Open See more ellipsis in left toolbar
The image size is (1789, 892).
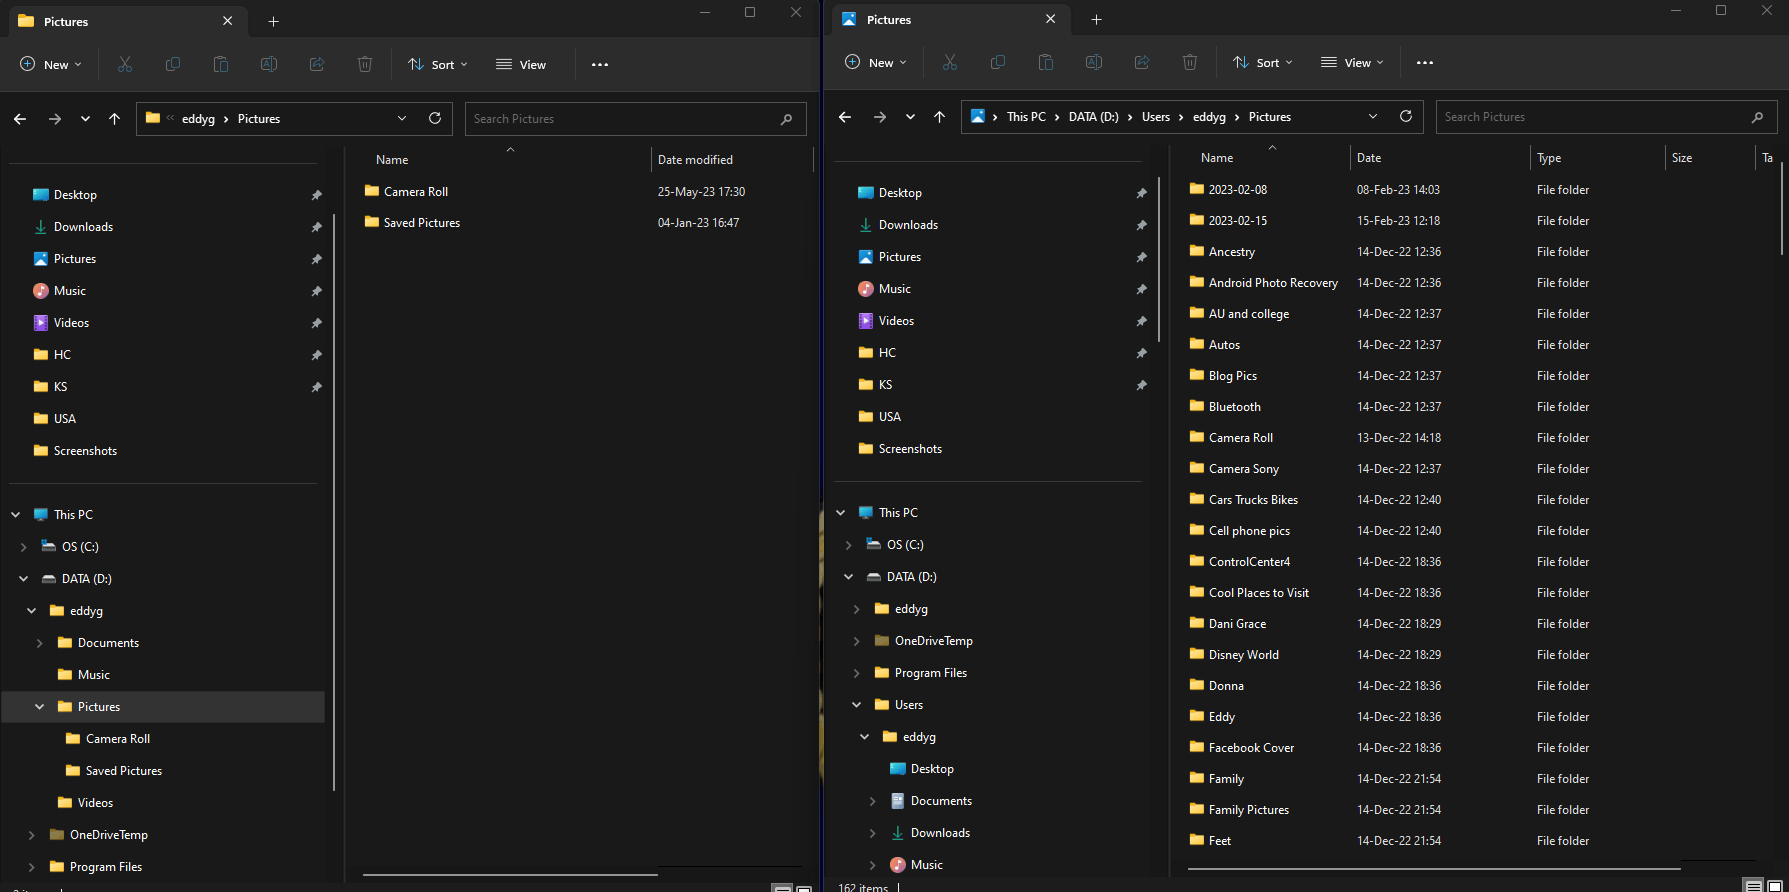(x=600, y=64)
